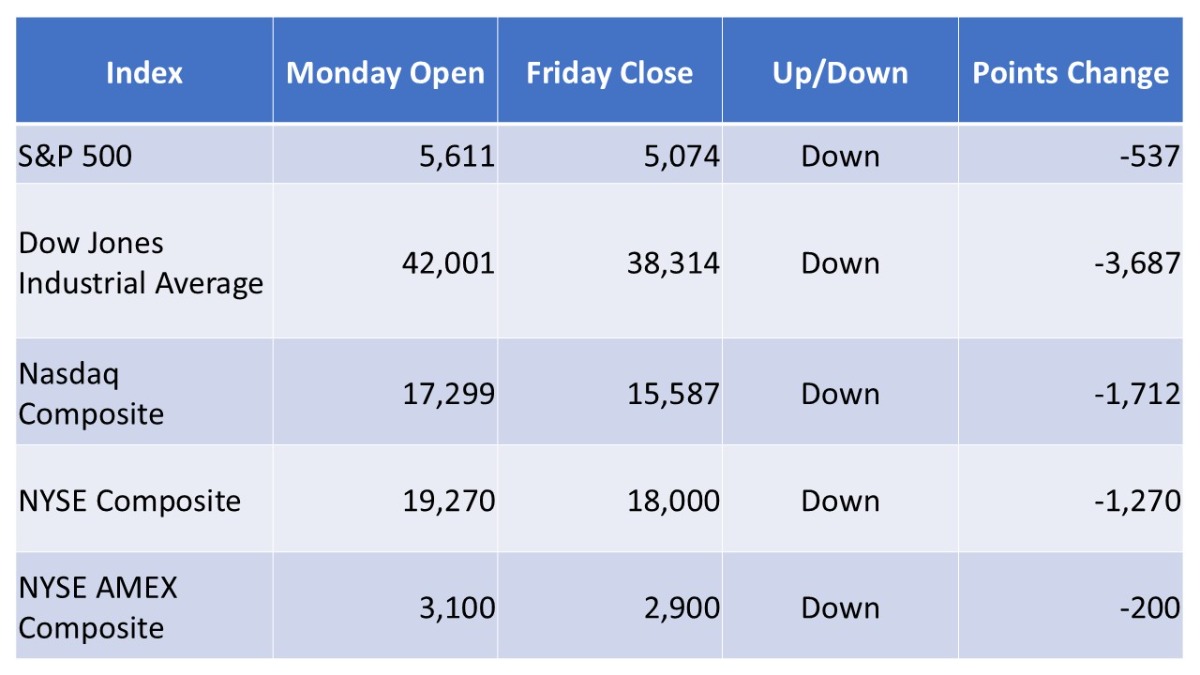Click the Nasdaq Monday open value 17,299
The width and height of the screenshot is (1200, 675).
click(x=448, y=393)
